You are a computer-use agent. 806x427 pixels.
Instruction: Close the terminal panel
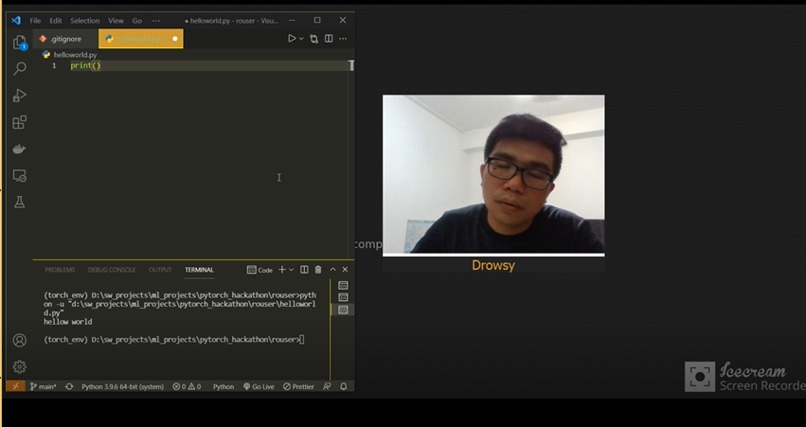click(345, 270)
